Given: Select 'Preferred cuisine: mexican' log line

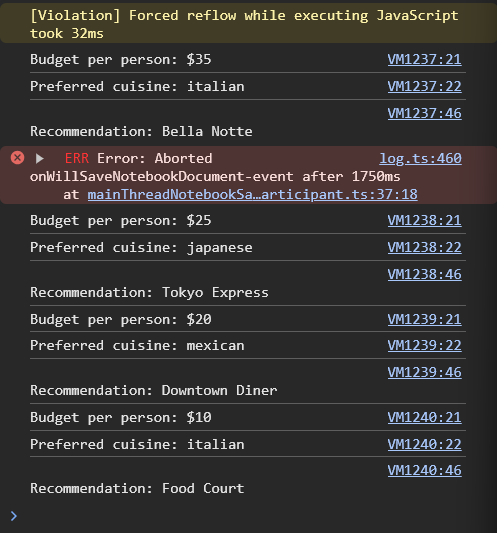Looking at the screenshot, I should click(137, 346).
